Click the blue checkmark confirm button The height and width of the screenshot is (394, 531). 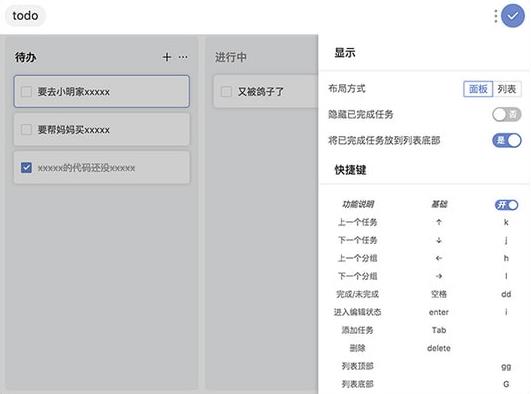[512, 16]
